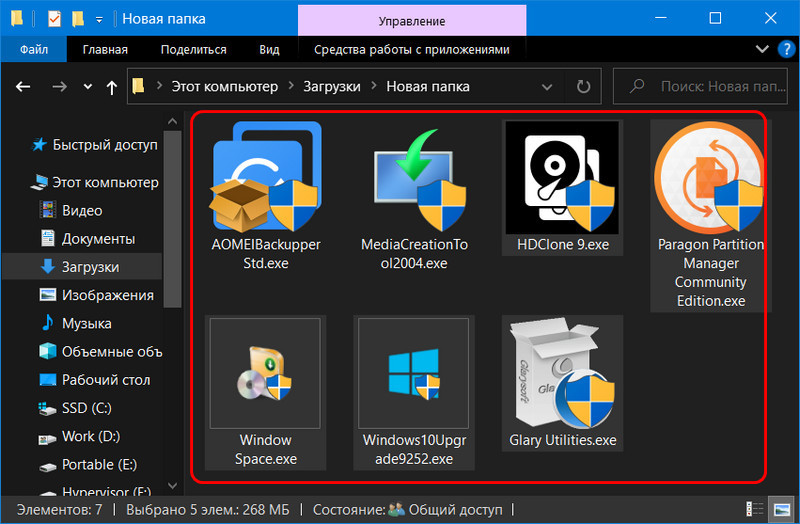Go forward with the right arrow button
The width and height of the screenshot is (800, 524).
pos(60,87)
